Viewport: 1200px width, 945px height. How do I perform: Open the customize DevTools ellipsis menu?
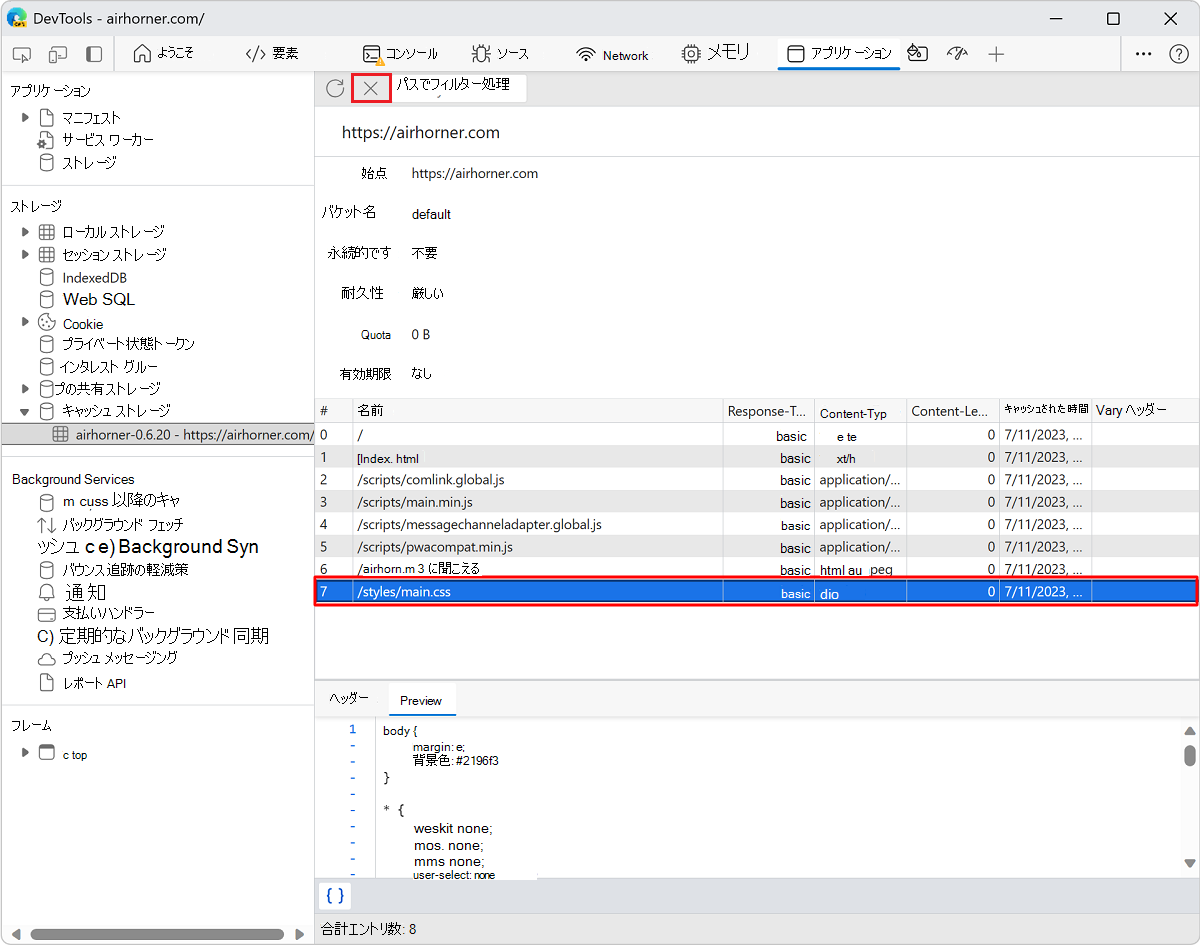tap(1144, 54)
